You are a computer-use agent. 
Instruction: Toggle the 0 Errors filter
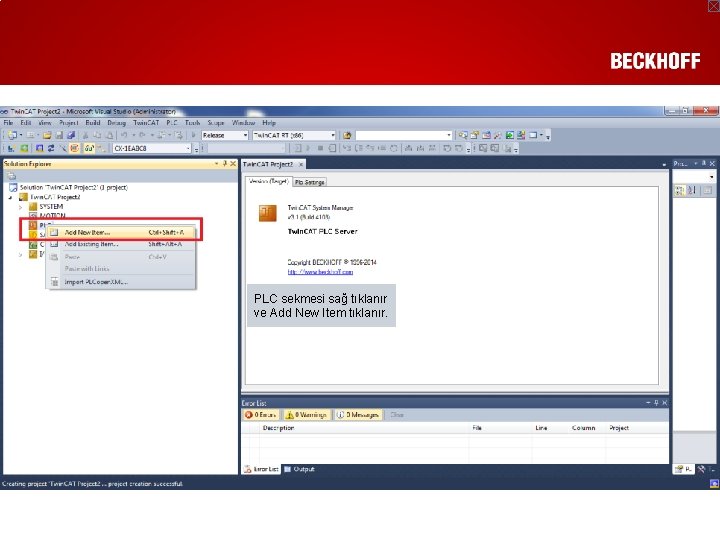[261, 415]
